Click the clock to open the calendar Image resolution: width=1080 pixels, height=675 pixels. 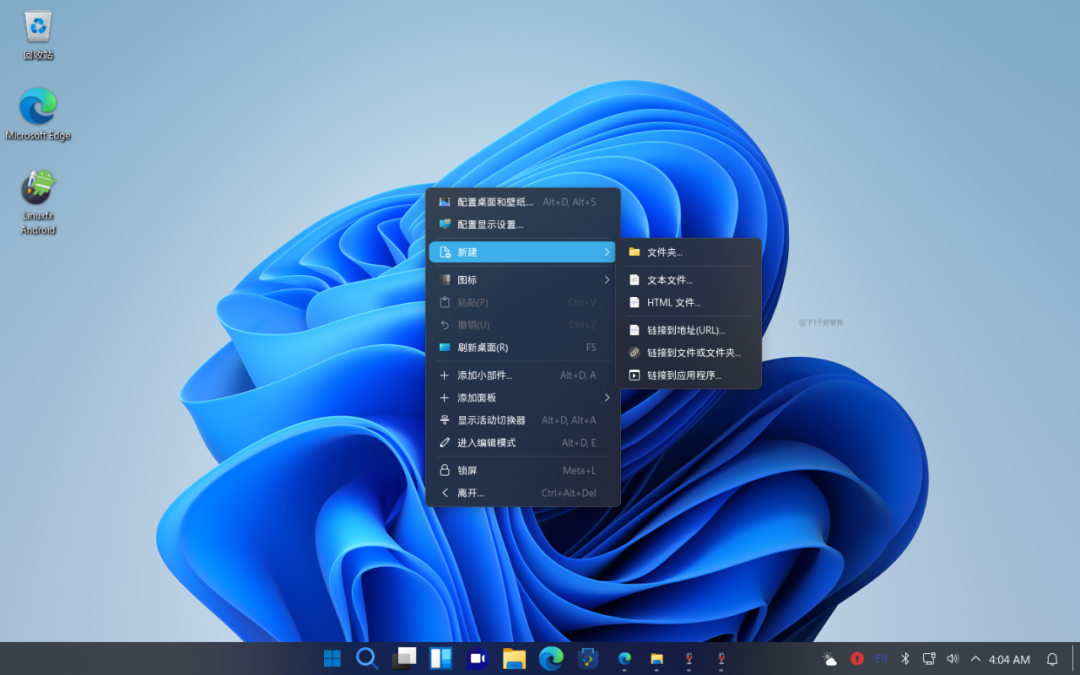coord(1008,659)
